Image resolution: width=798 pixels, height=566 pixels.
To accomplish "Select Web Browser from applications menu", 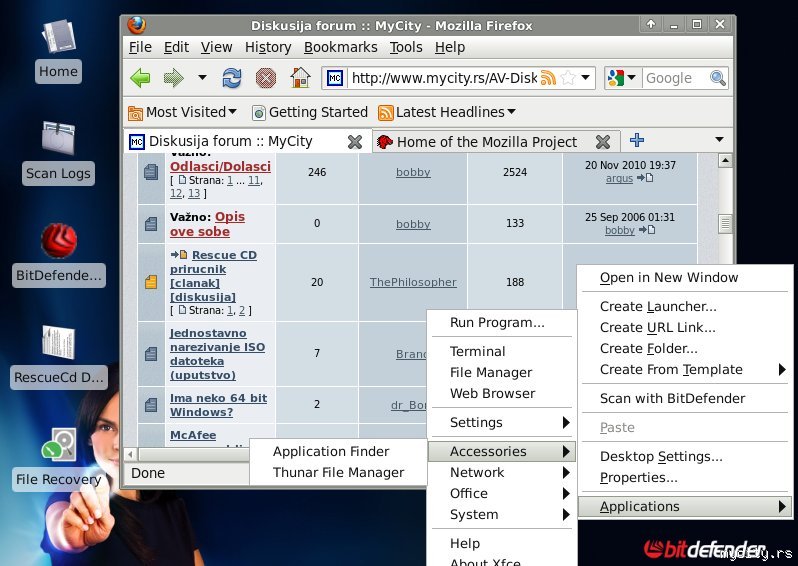I will [x=502, y=393].
